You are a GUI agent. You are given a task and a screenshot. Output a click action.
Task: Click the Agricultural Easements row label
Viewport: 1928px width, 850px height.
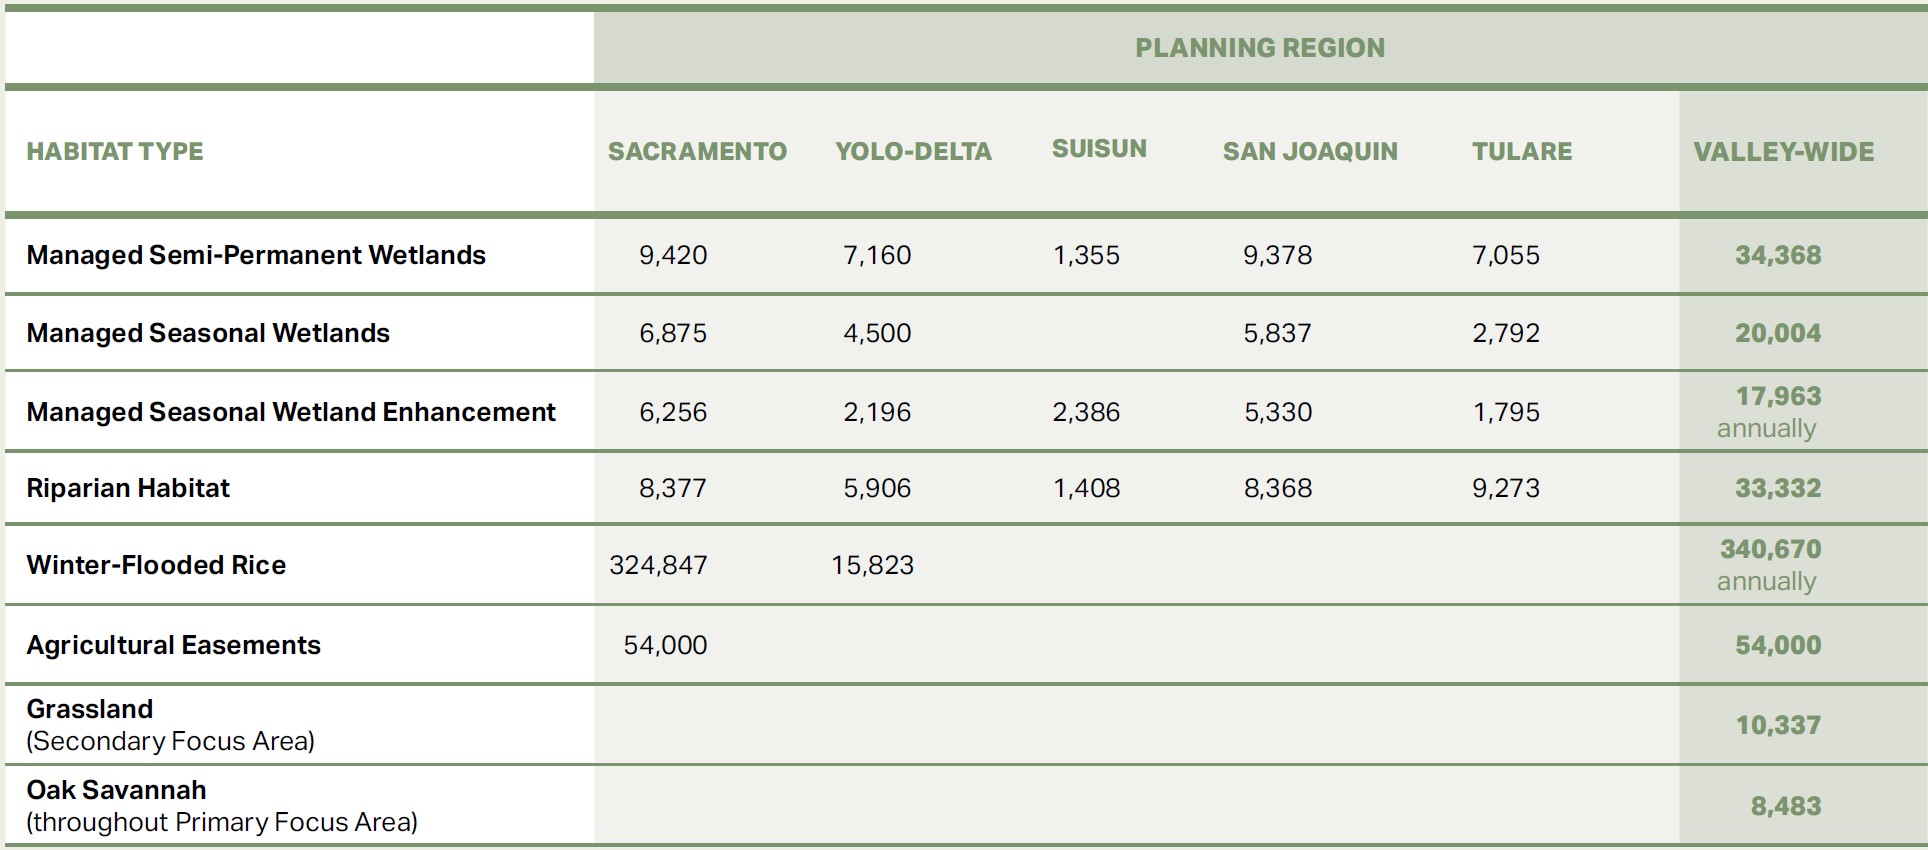pos(173,645)
